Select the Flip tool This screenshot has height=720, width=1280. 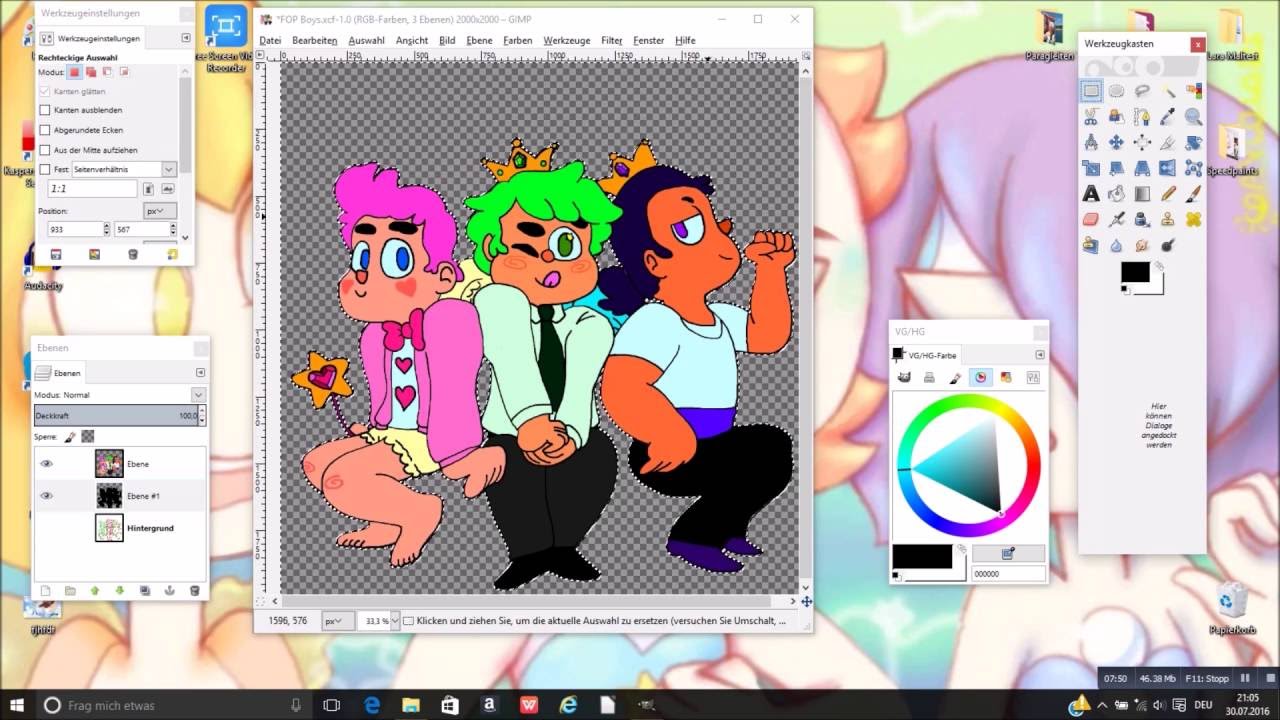pyautogui.click(x=1167, y=168)
